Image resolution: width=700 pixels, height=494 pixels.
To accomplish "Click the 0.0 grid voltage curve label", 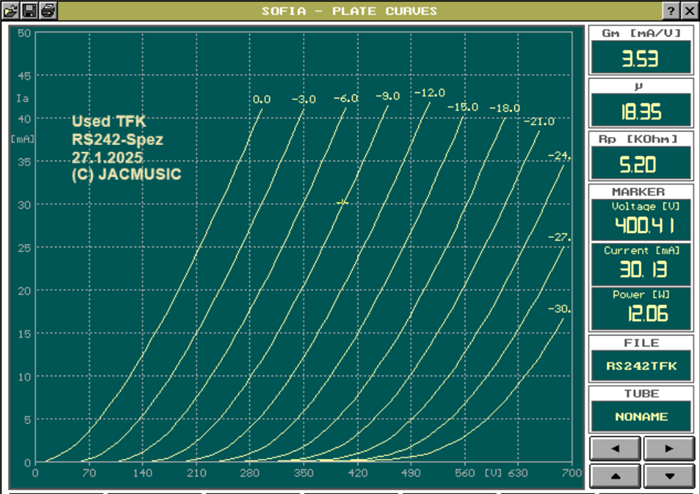I will (x=262, y=100).
